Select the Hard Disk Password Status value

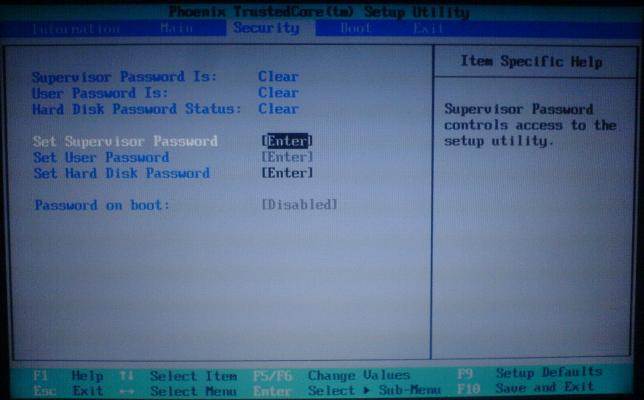click(x=278, y=108)
